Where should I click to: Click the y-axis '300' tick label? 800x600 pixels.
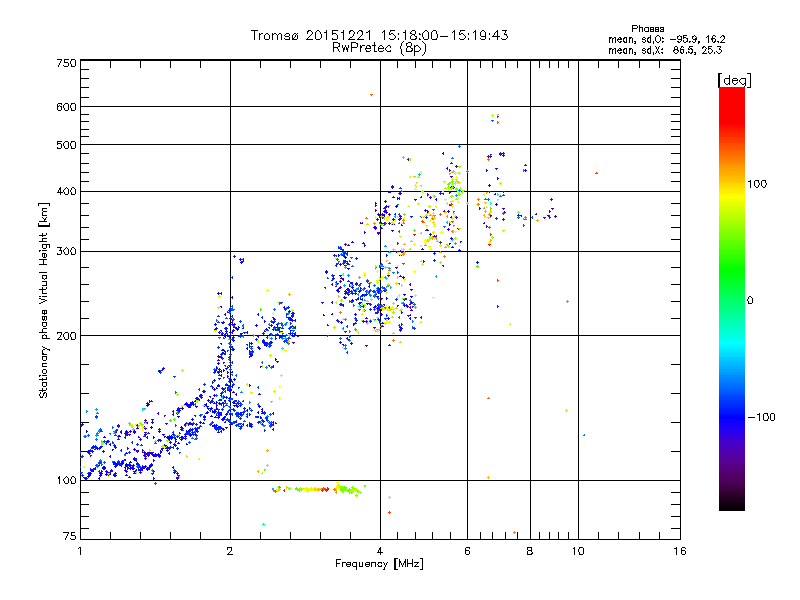click(x=66, y=252)
